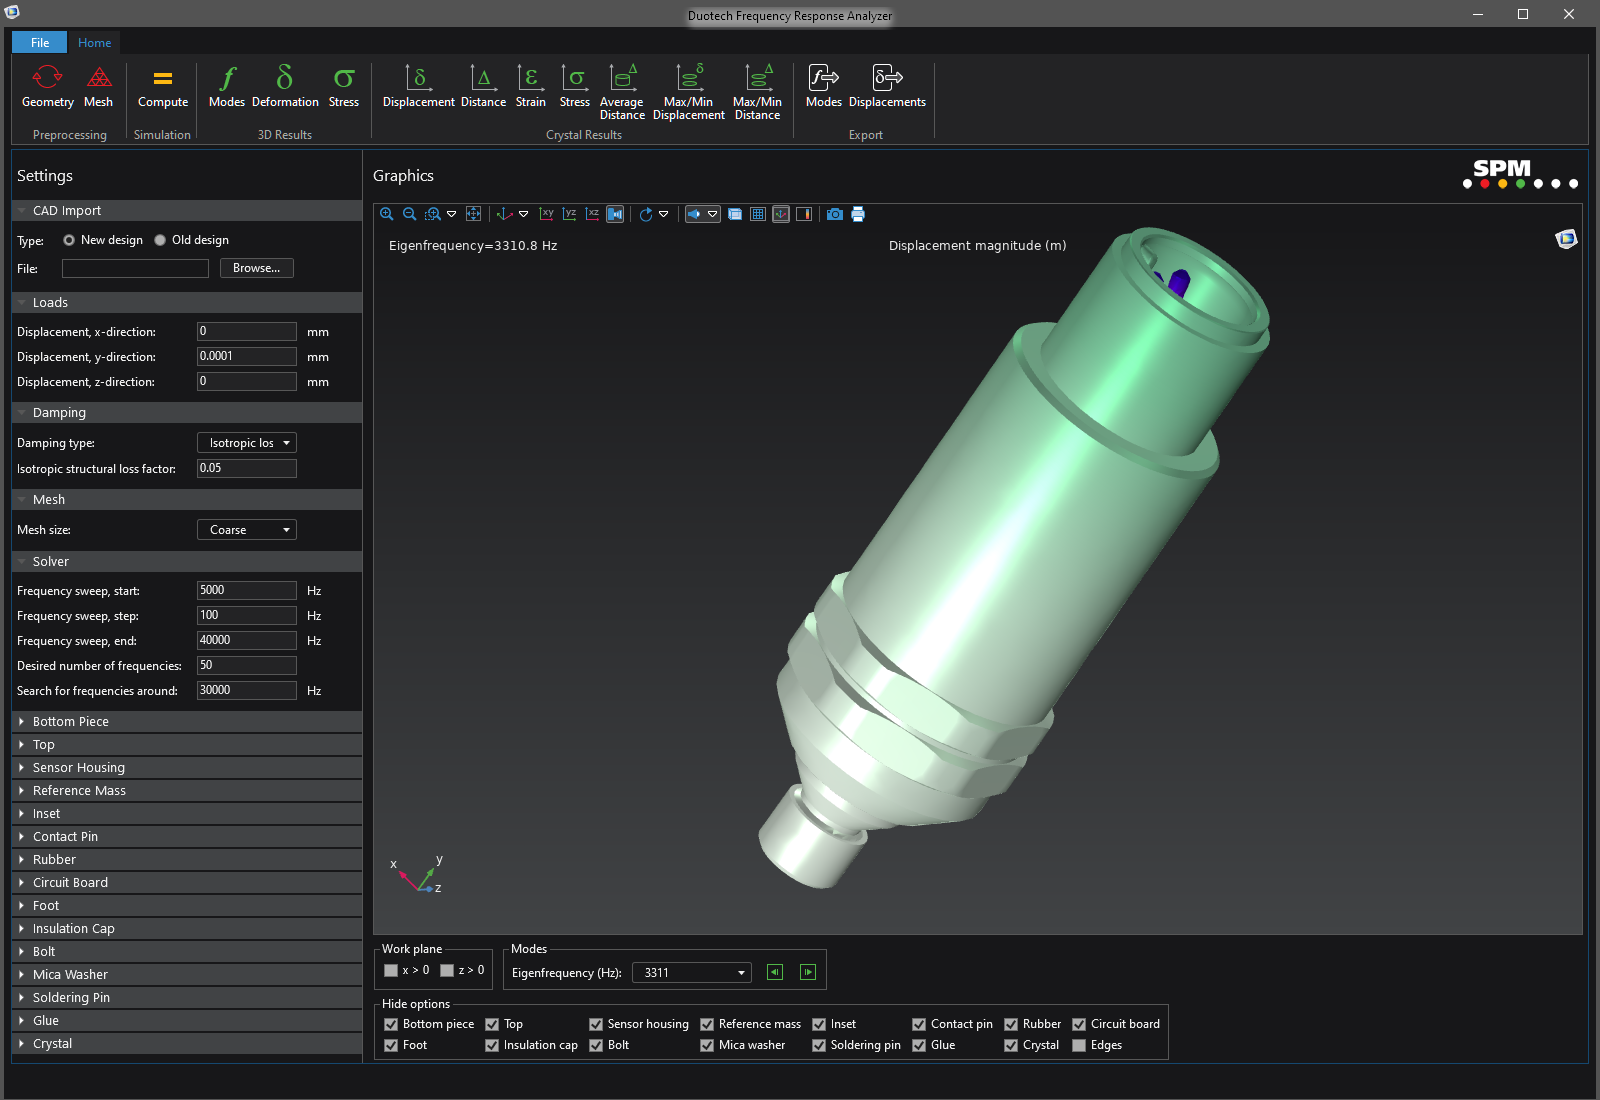Click zoom extents icon

tap(473, 214)
